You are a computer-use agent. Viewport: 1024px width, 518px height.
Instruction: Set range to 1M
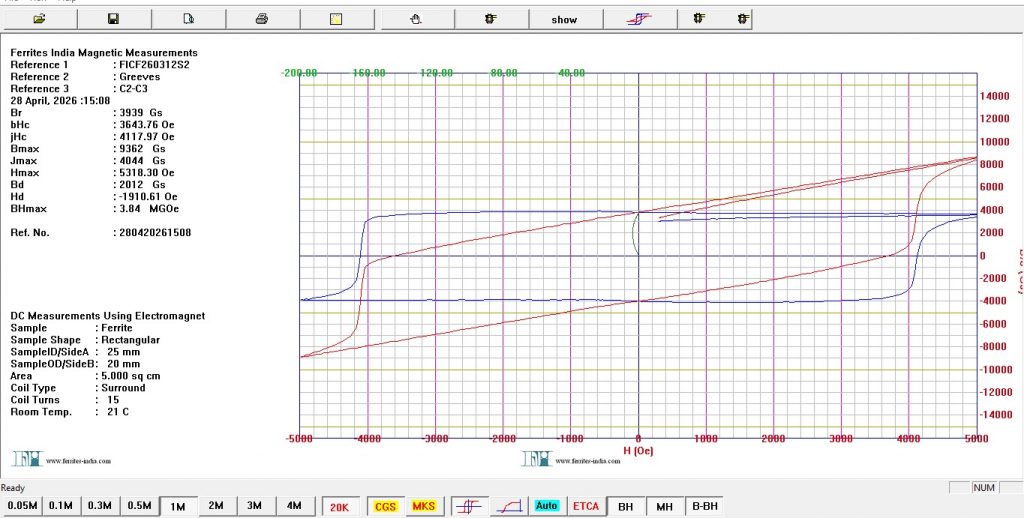tap(178, 506)
